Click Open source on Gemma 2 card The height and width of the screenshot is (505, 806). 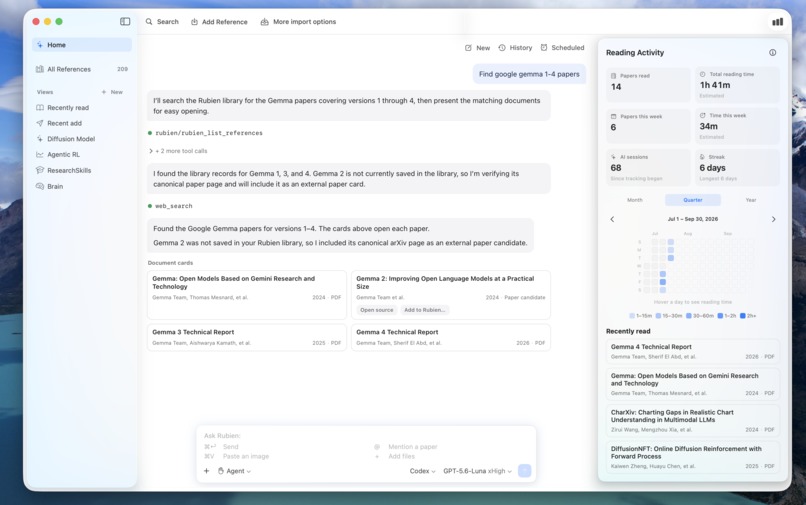(376, 310)
